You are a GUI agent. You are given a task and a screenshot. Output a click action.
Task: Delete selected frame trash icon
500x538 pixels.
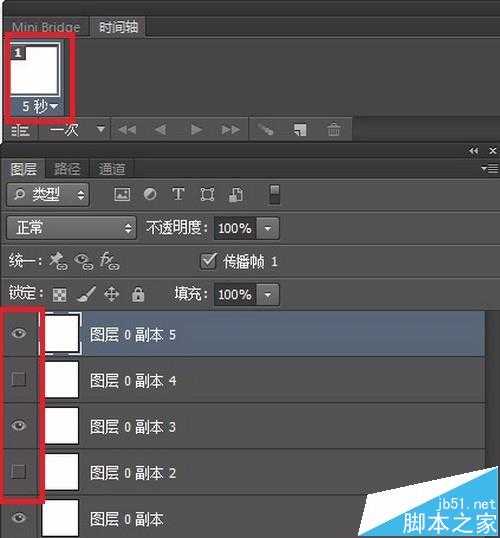tap(334, 130)
